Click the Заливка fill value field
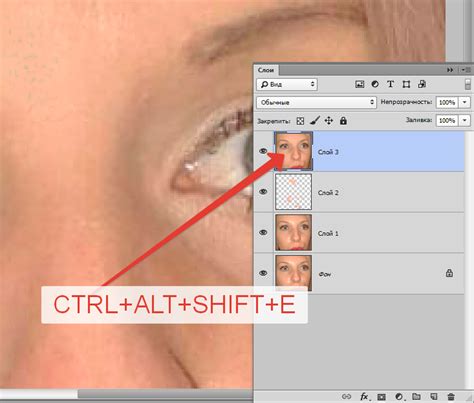Image resolution: width=474 pixels, height=403 pixels. pos(447,120)
